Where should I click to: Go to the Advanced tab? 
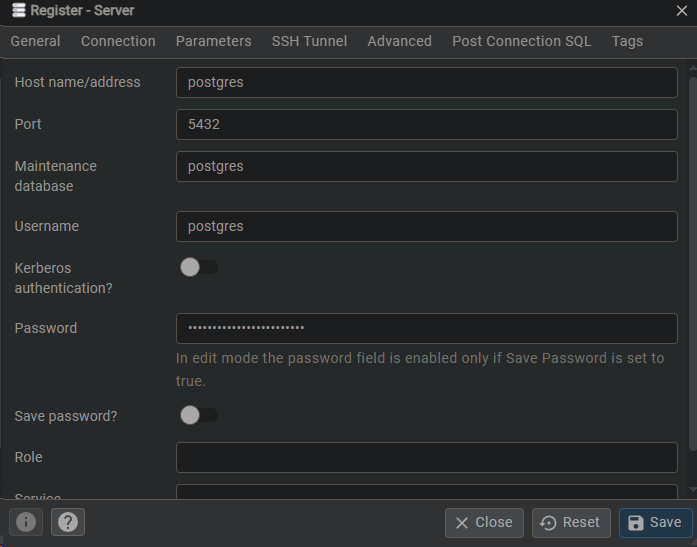coord(399,41)
